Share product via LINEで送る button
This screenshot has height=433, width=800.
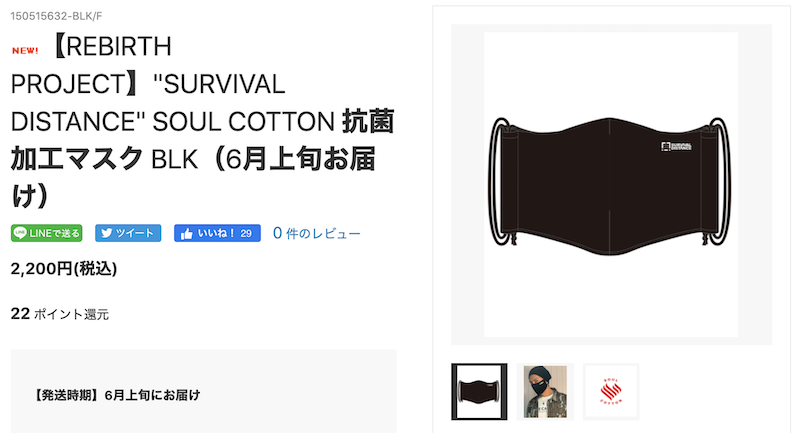pos(46,233)
